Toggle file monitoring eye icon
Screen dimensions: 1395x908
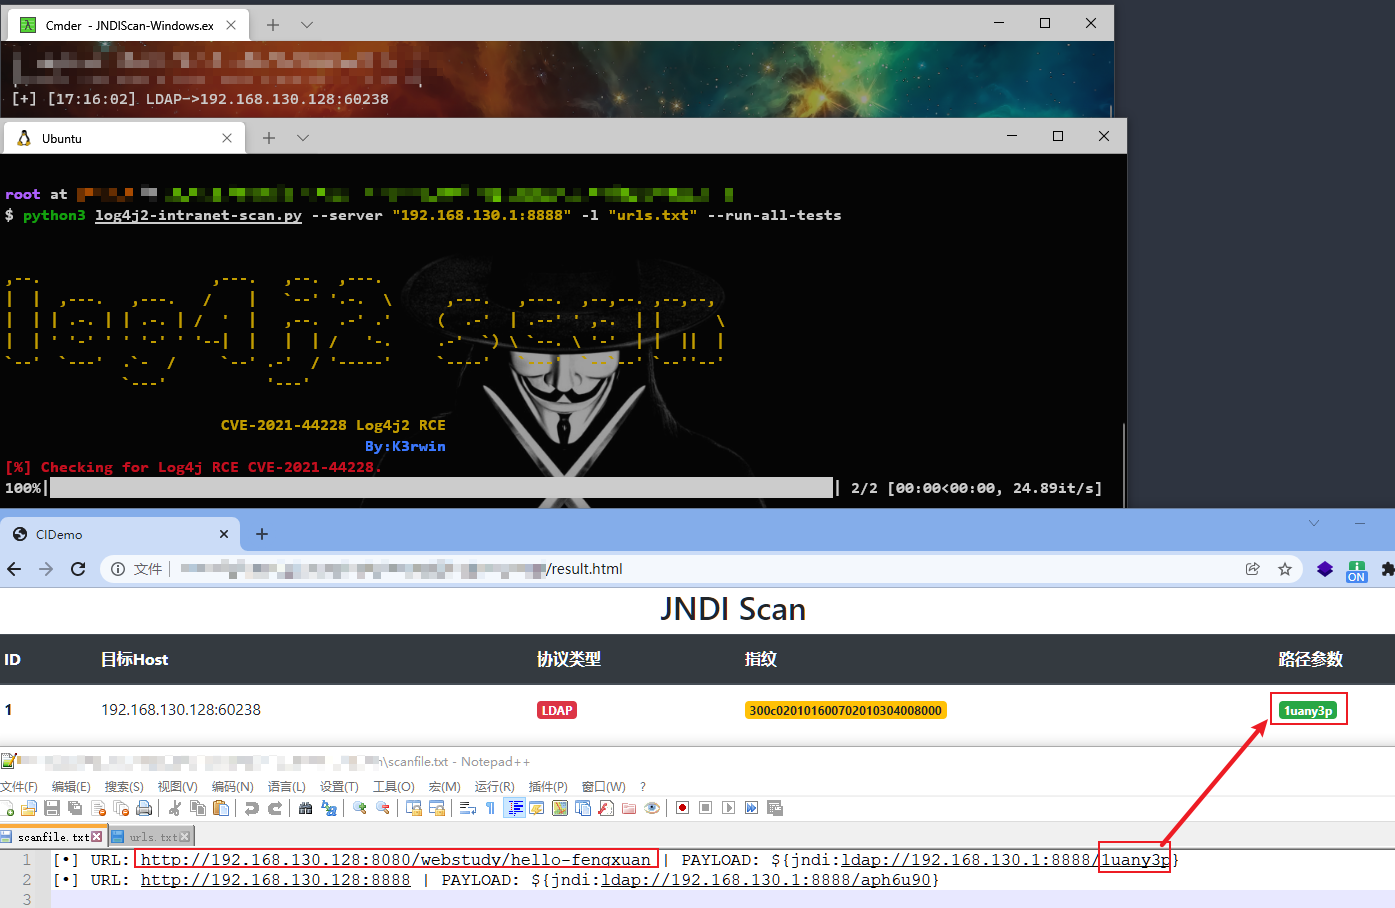click(x=652, y=808)
